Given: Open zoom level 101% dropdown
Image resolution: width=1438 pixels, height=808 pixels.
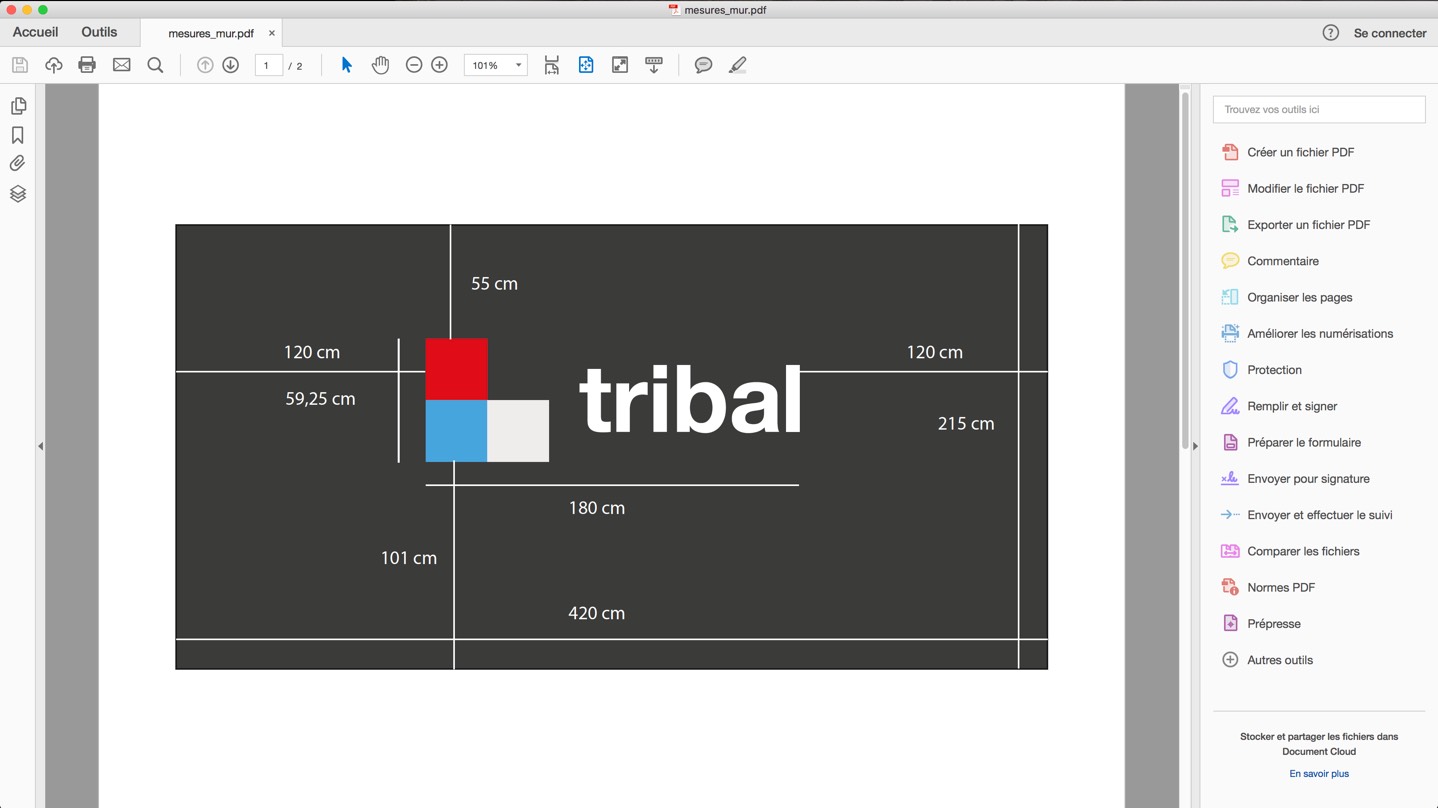Looking at the screenshot, I should (495, 65).
